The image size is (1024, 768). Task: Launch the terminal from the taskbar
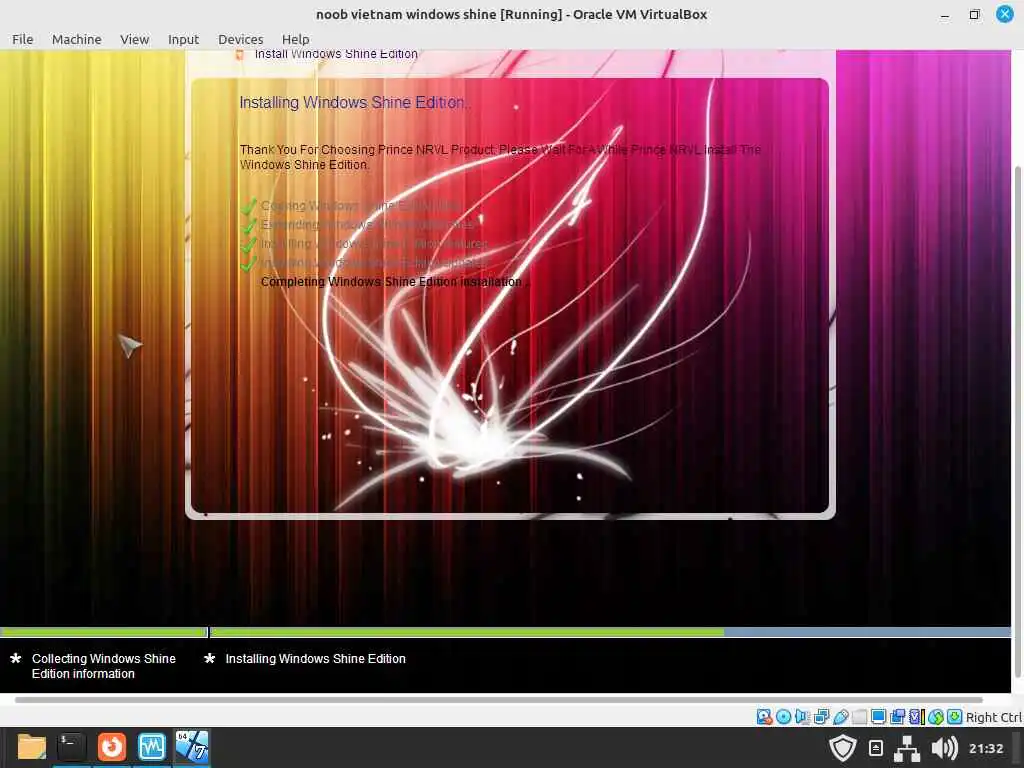pos(71,746)
